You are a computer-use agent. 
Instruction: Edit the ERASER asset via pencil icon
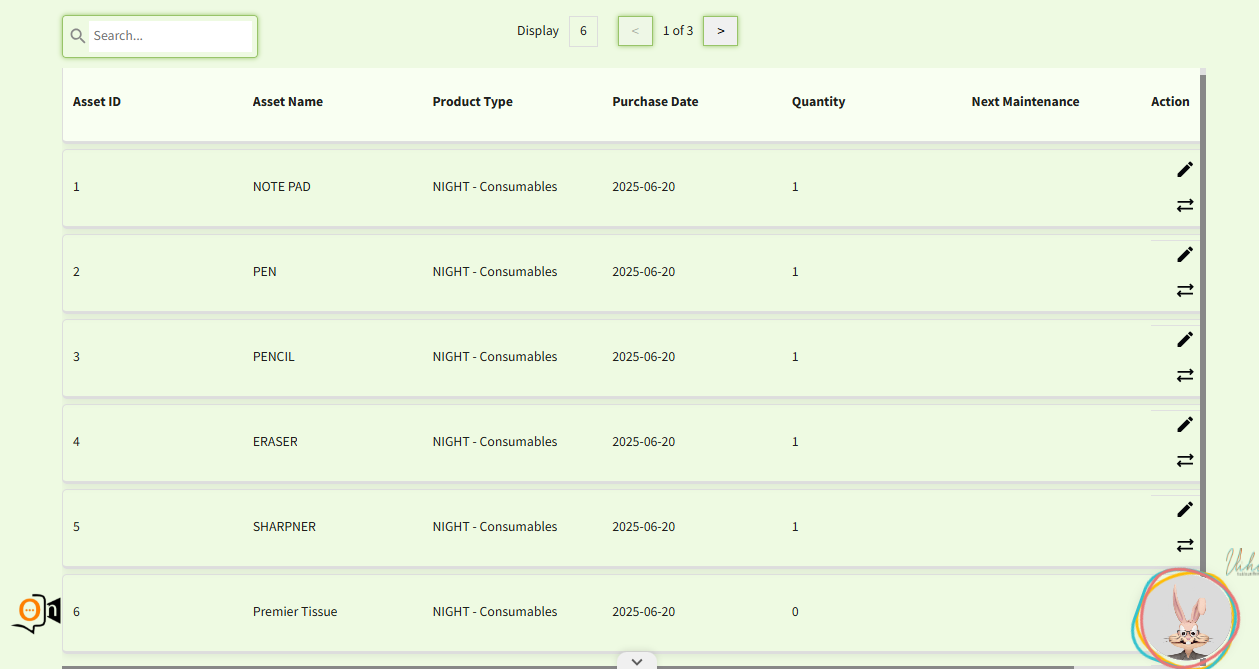[x=1185, y=424]
